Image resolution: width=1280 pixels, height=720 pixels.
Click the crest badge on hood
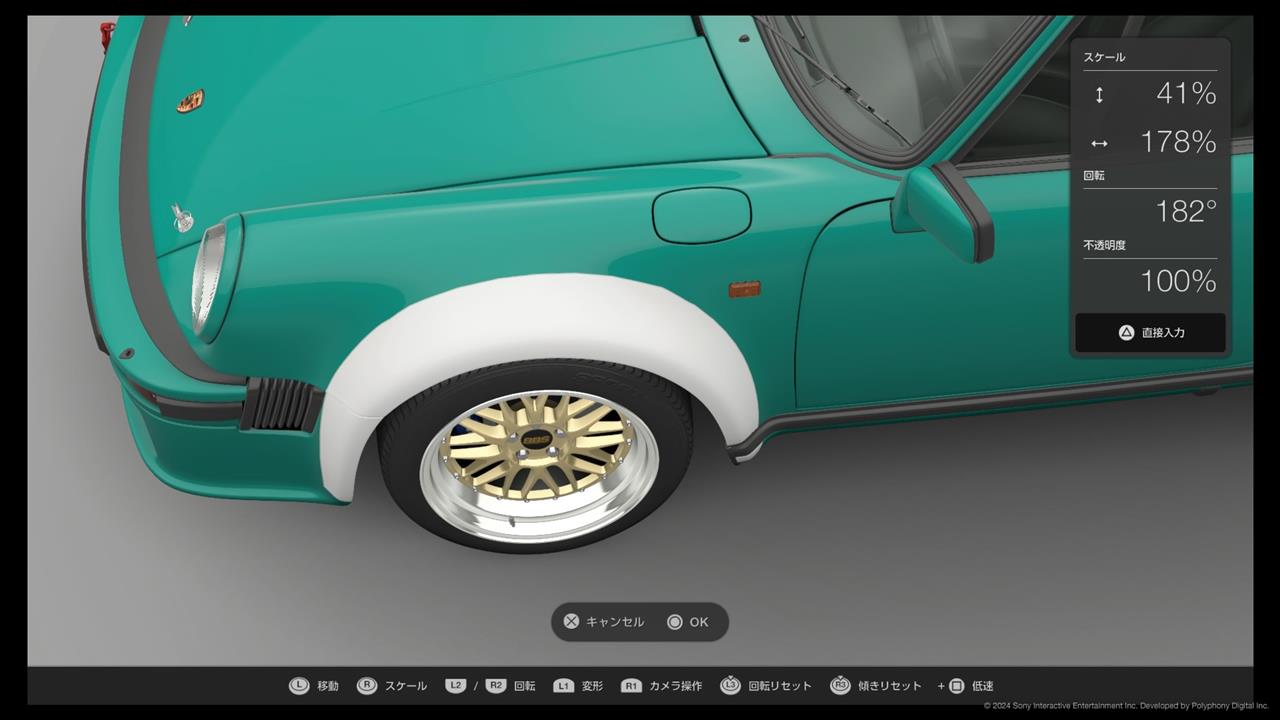tap(191, 101)
